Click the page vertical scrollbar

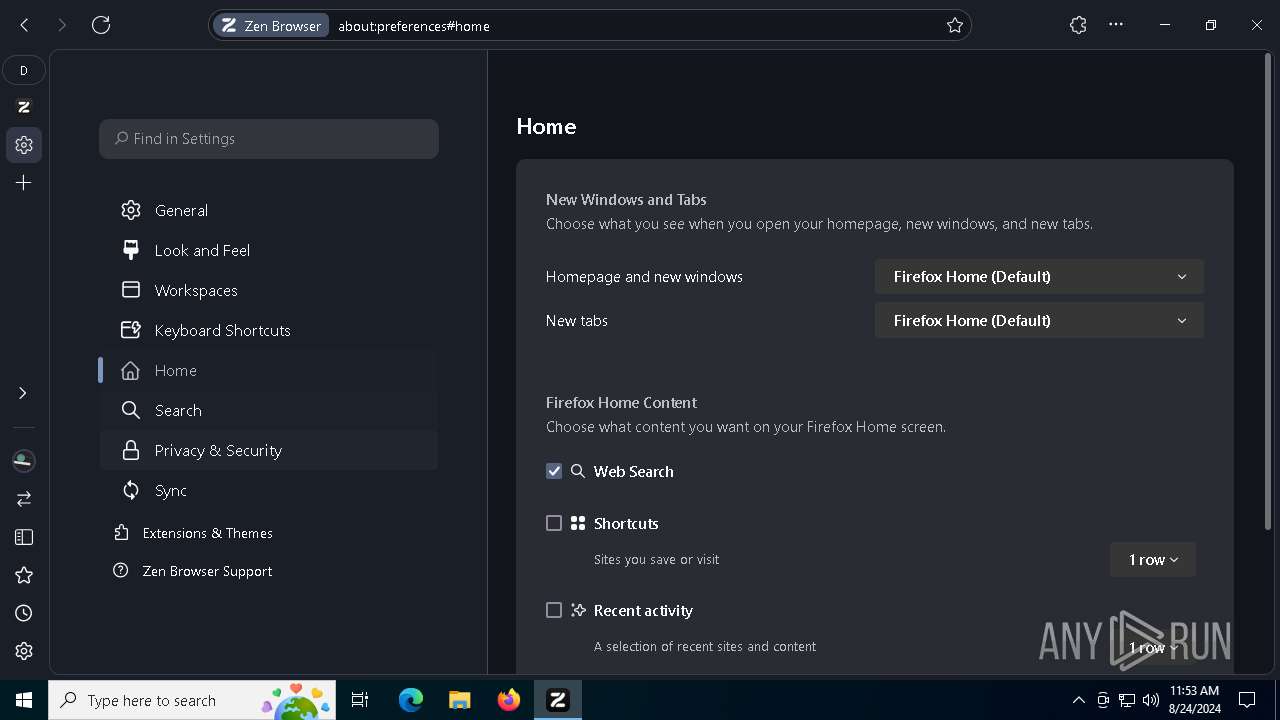[1269, 293]
